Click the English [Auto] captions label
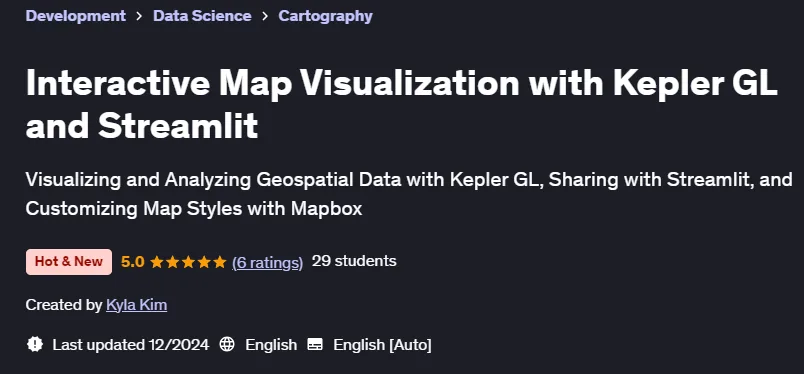Screen dimensions: 804x374 382,345
